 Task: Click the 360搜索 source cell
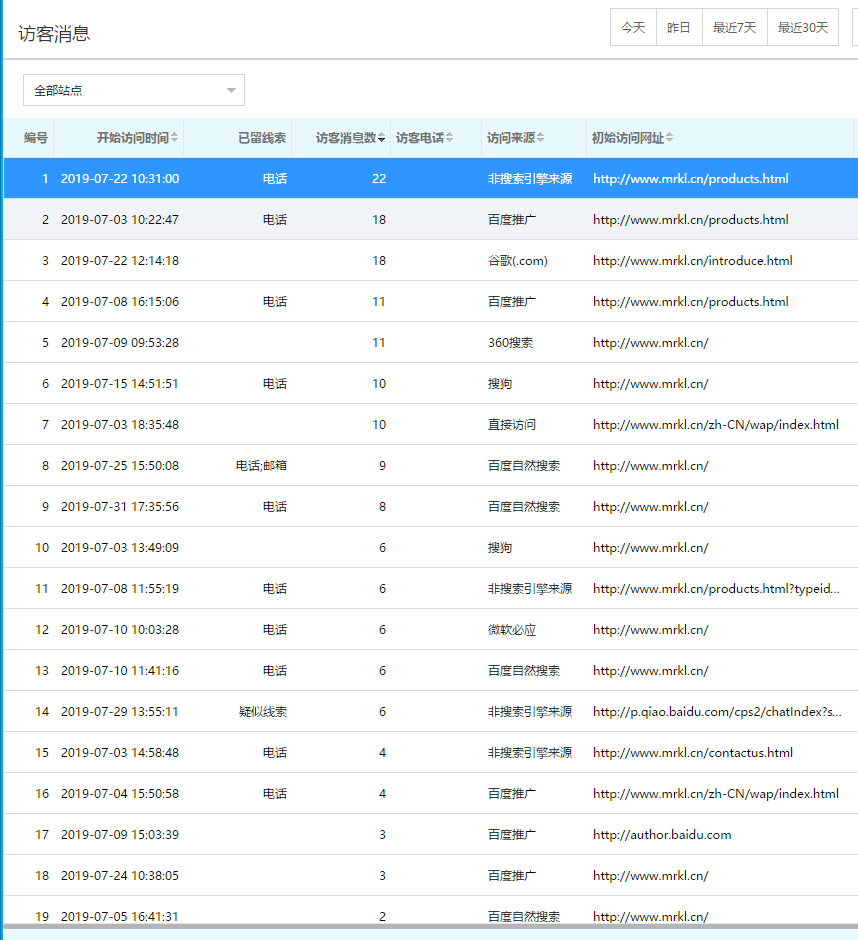click(510, 343)
